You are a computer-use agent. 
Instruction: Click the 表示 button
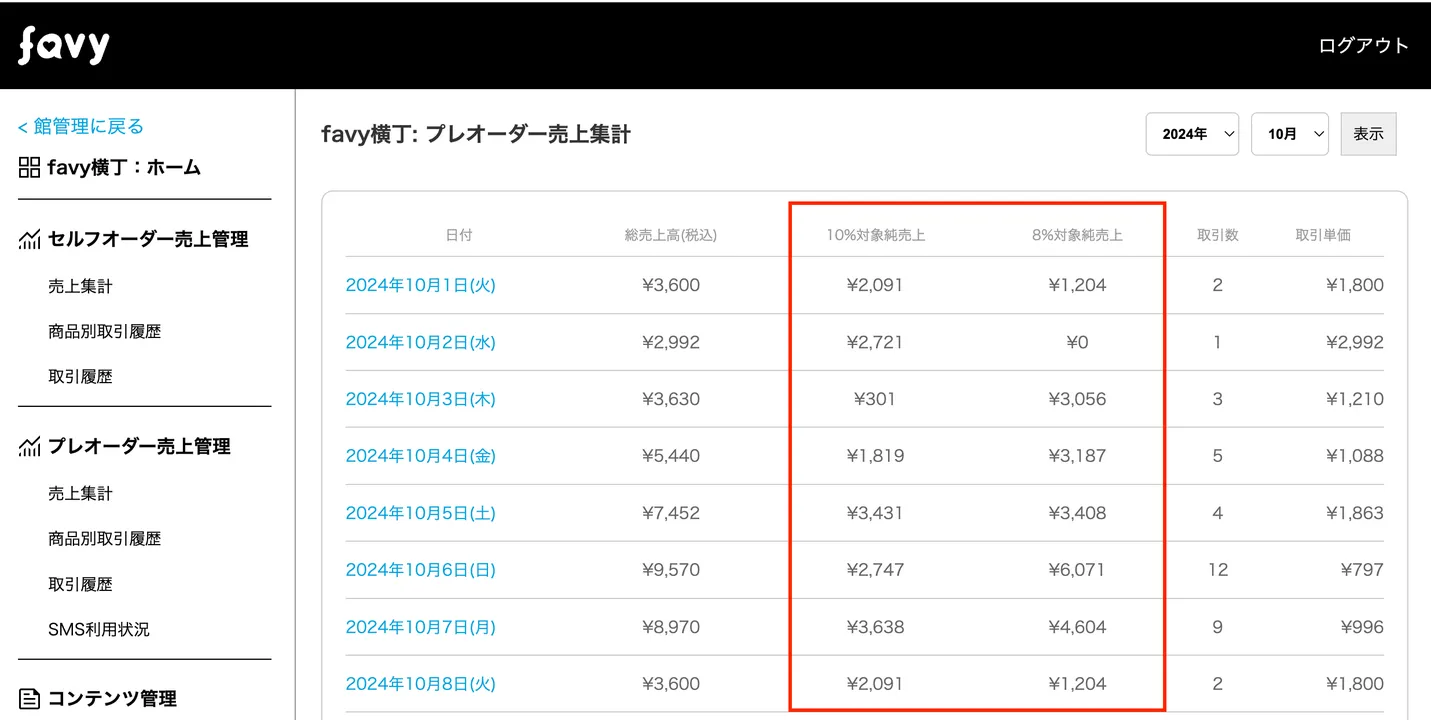pos(1368,134)
